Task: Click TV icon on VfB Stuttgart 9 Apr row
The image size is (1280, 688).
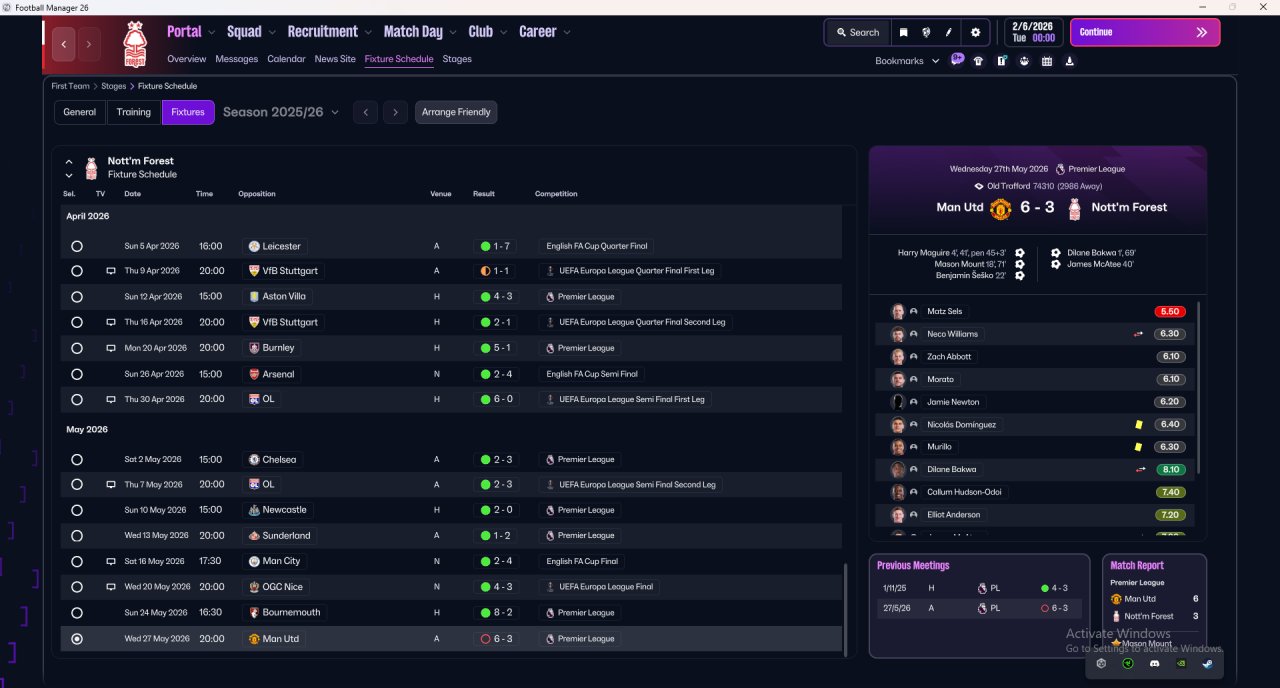Action: tap(111, 271)
